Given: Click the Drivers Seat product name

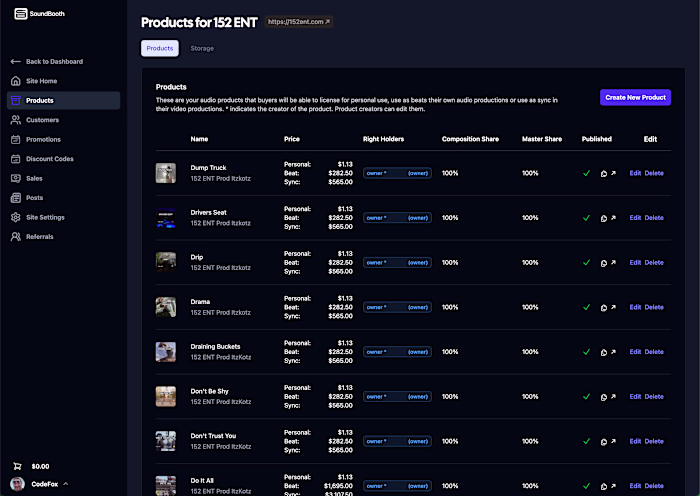Looking at the screenshot, I should [208, 213].
